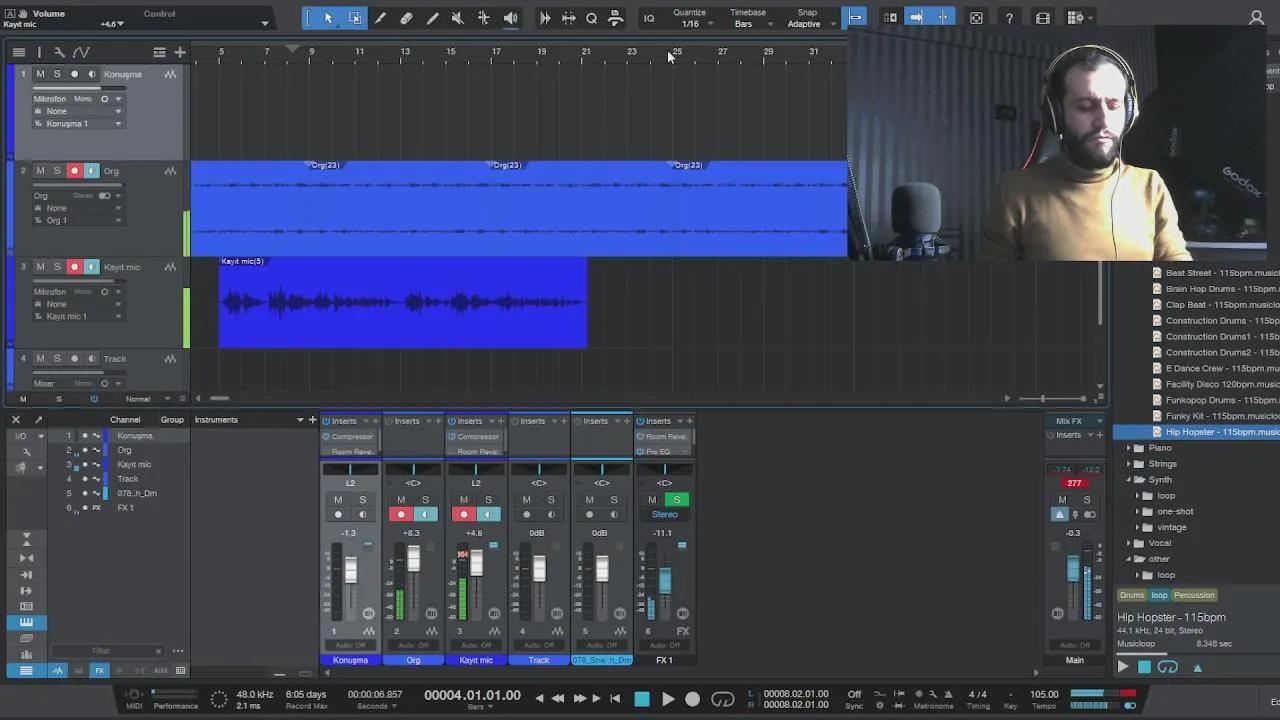Viewport: 1280px width, 720px height.
Task: Select the Eraser tool
Action: 406,17
